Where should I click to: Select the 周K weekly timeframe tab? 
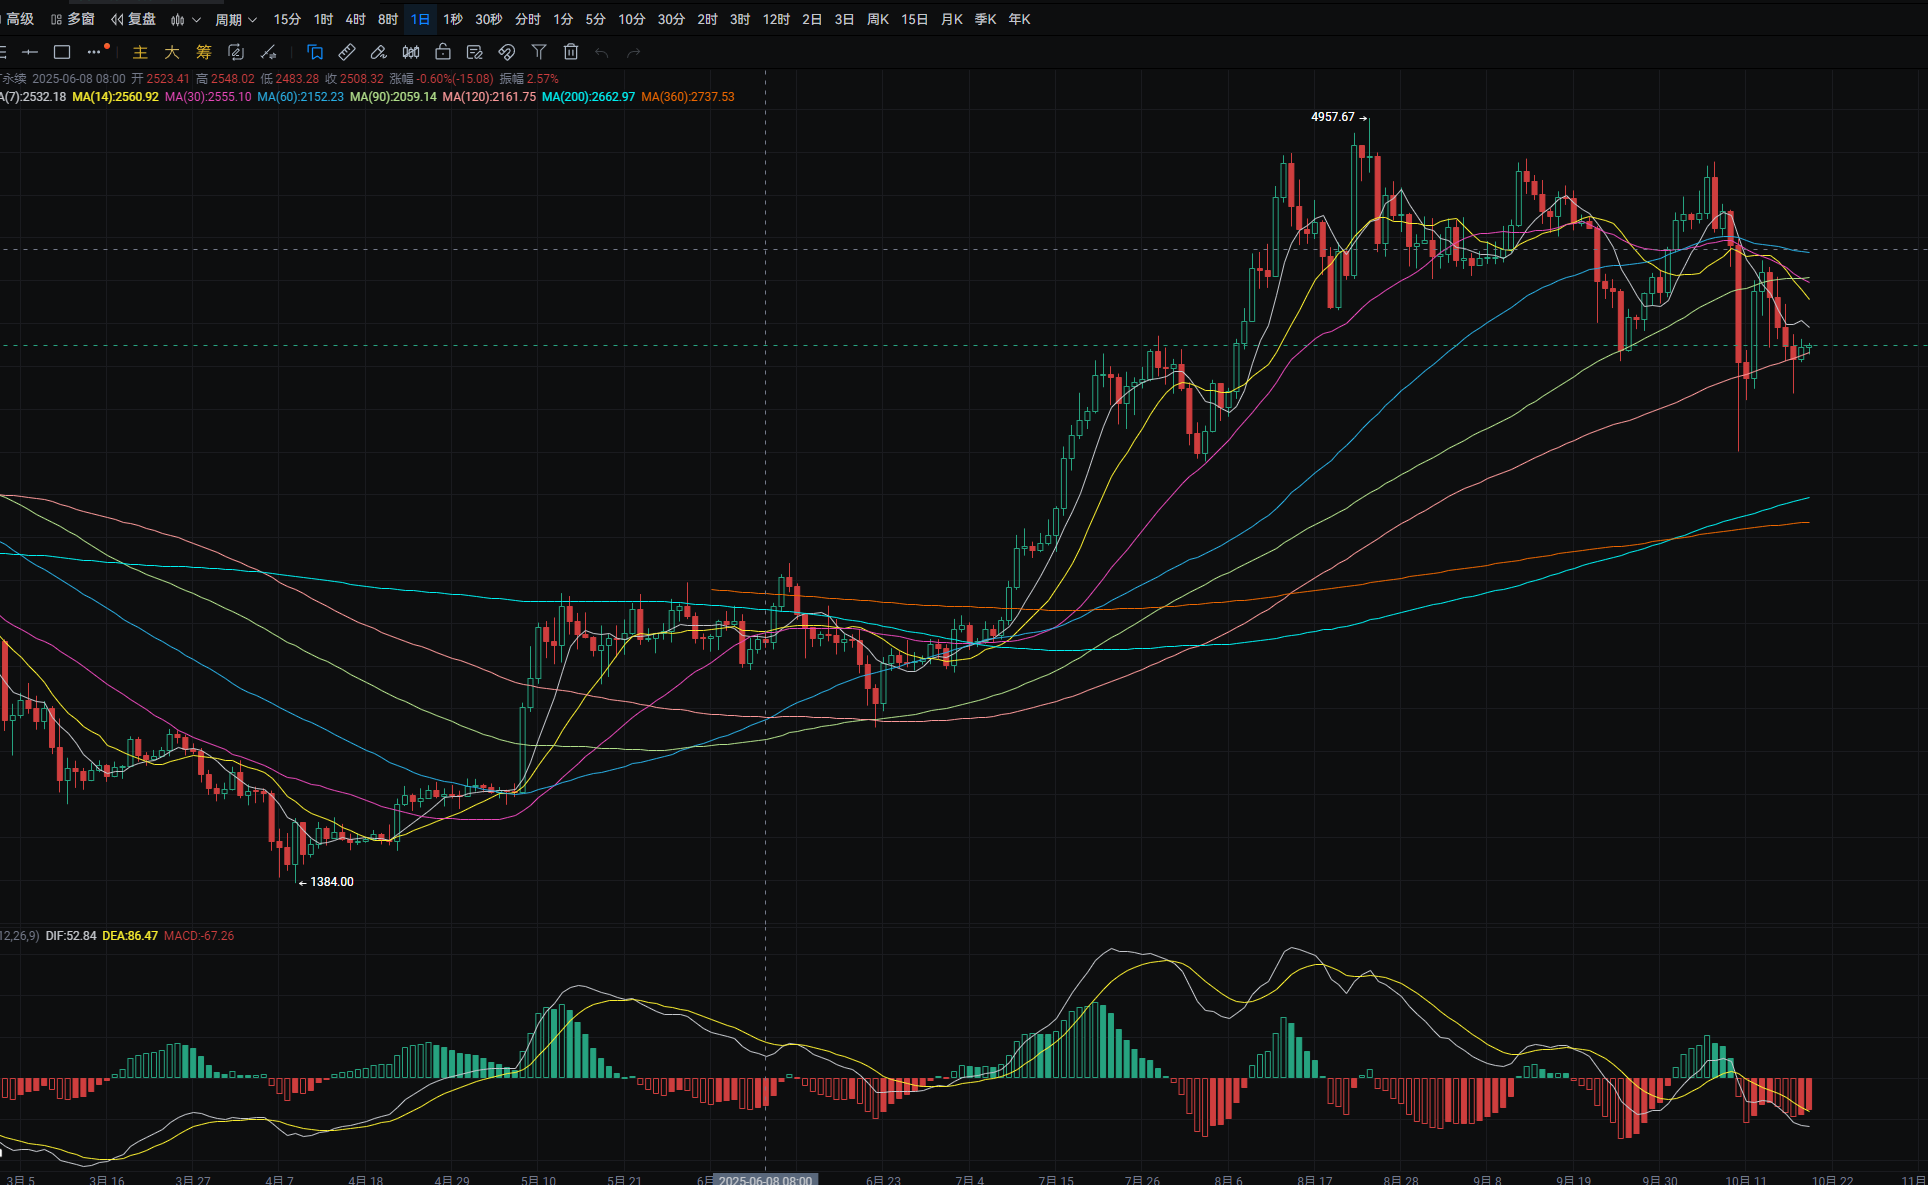point(878,19)
